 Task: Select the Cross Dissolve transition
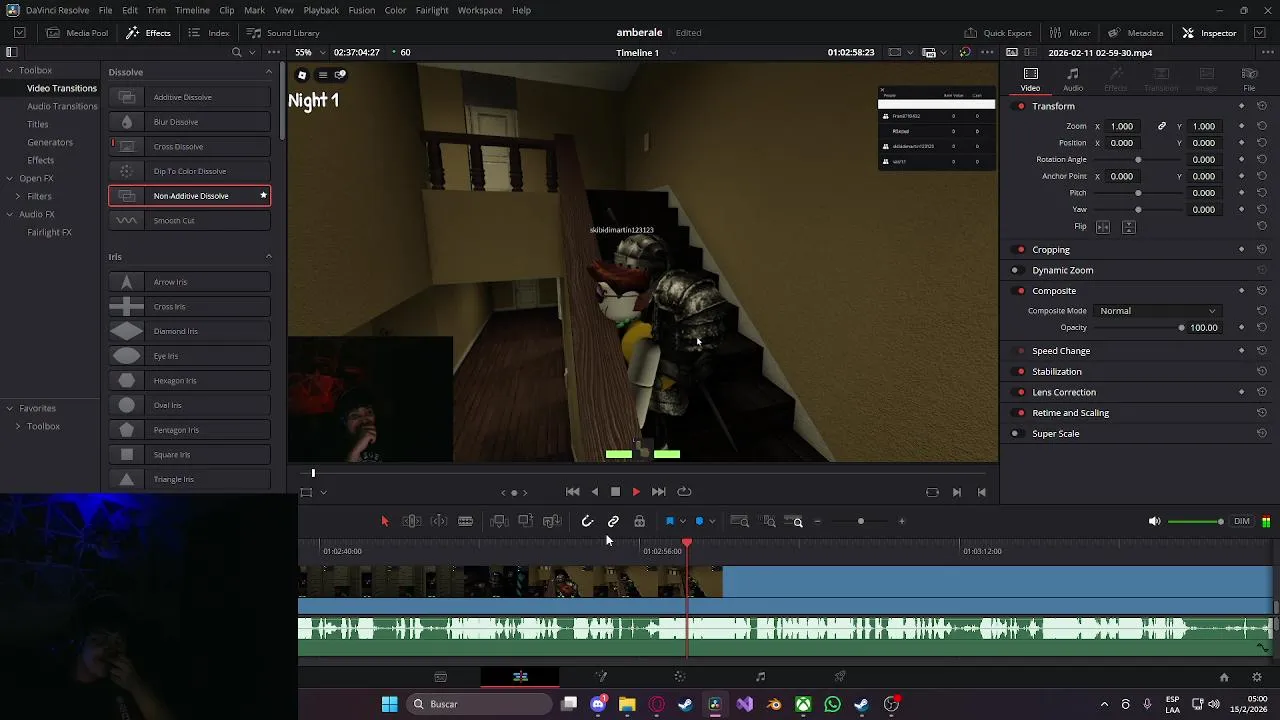(x=190, y=147)
